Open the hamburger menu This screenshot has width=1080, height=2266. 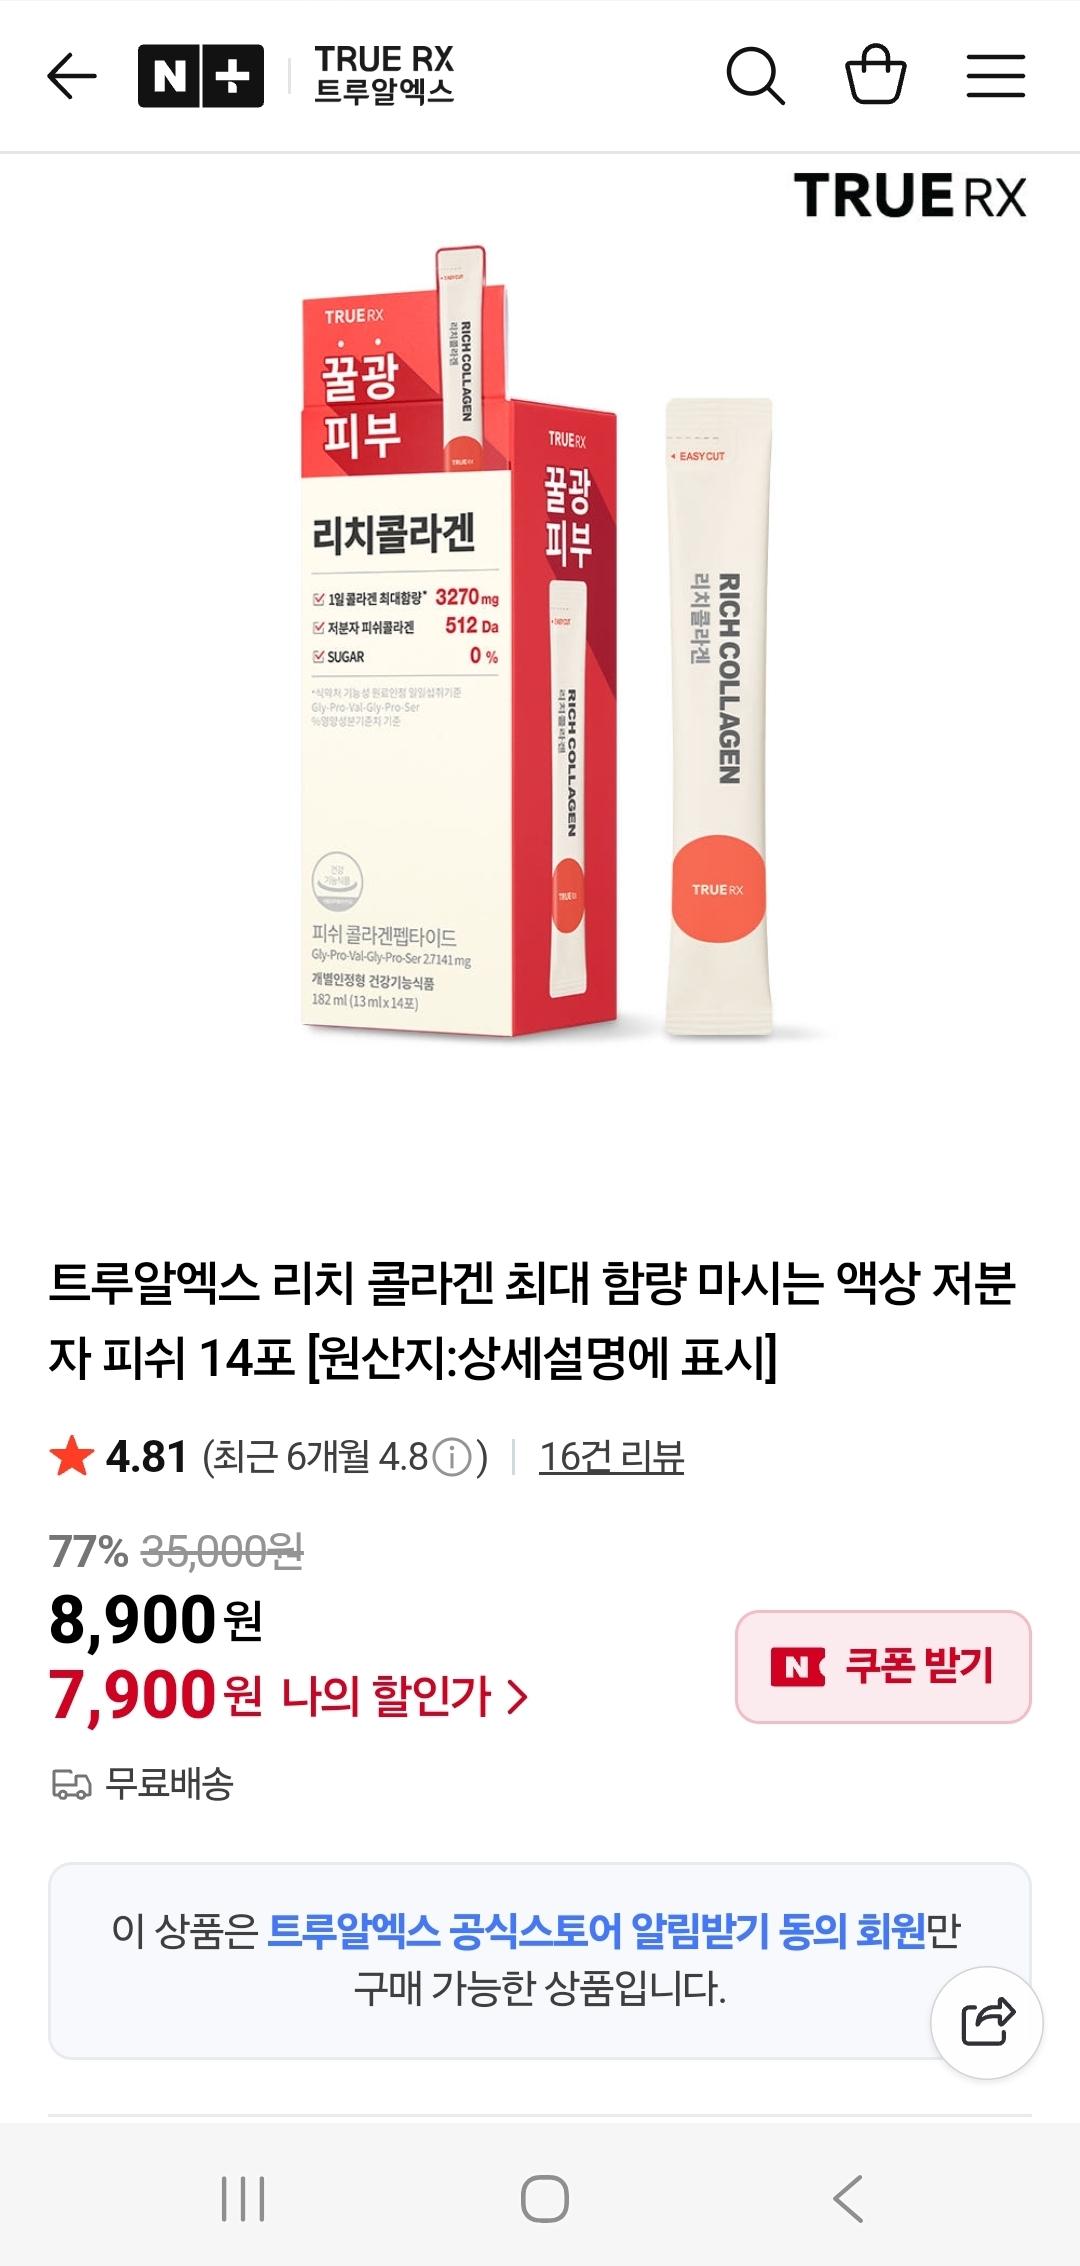pyautogui.click(x=996, y=76)
